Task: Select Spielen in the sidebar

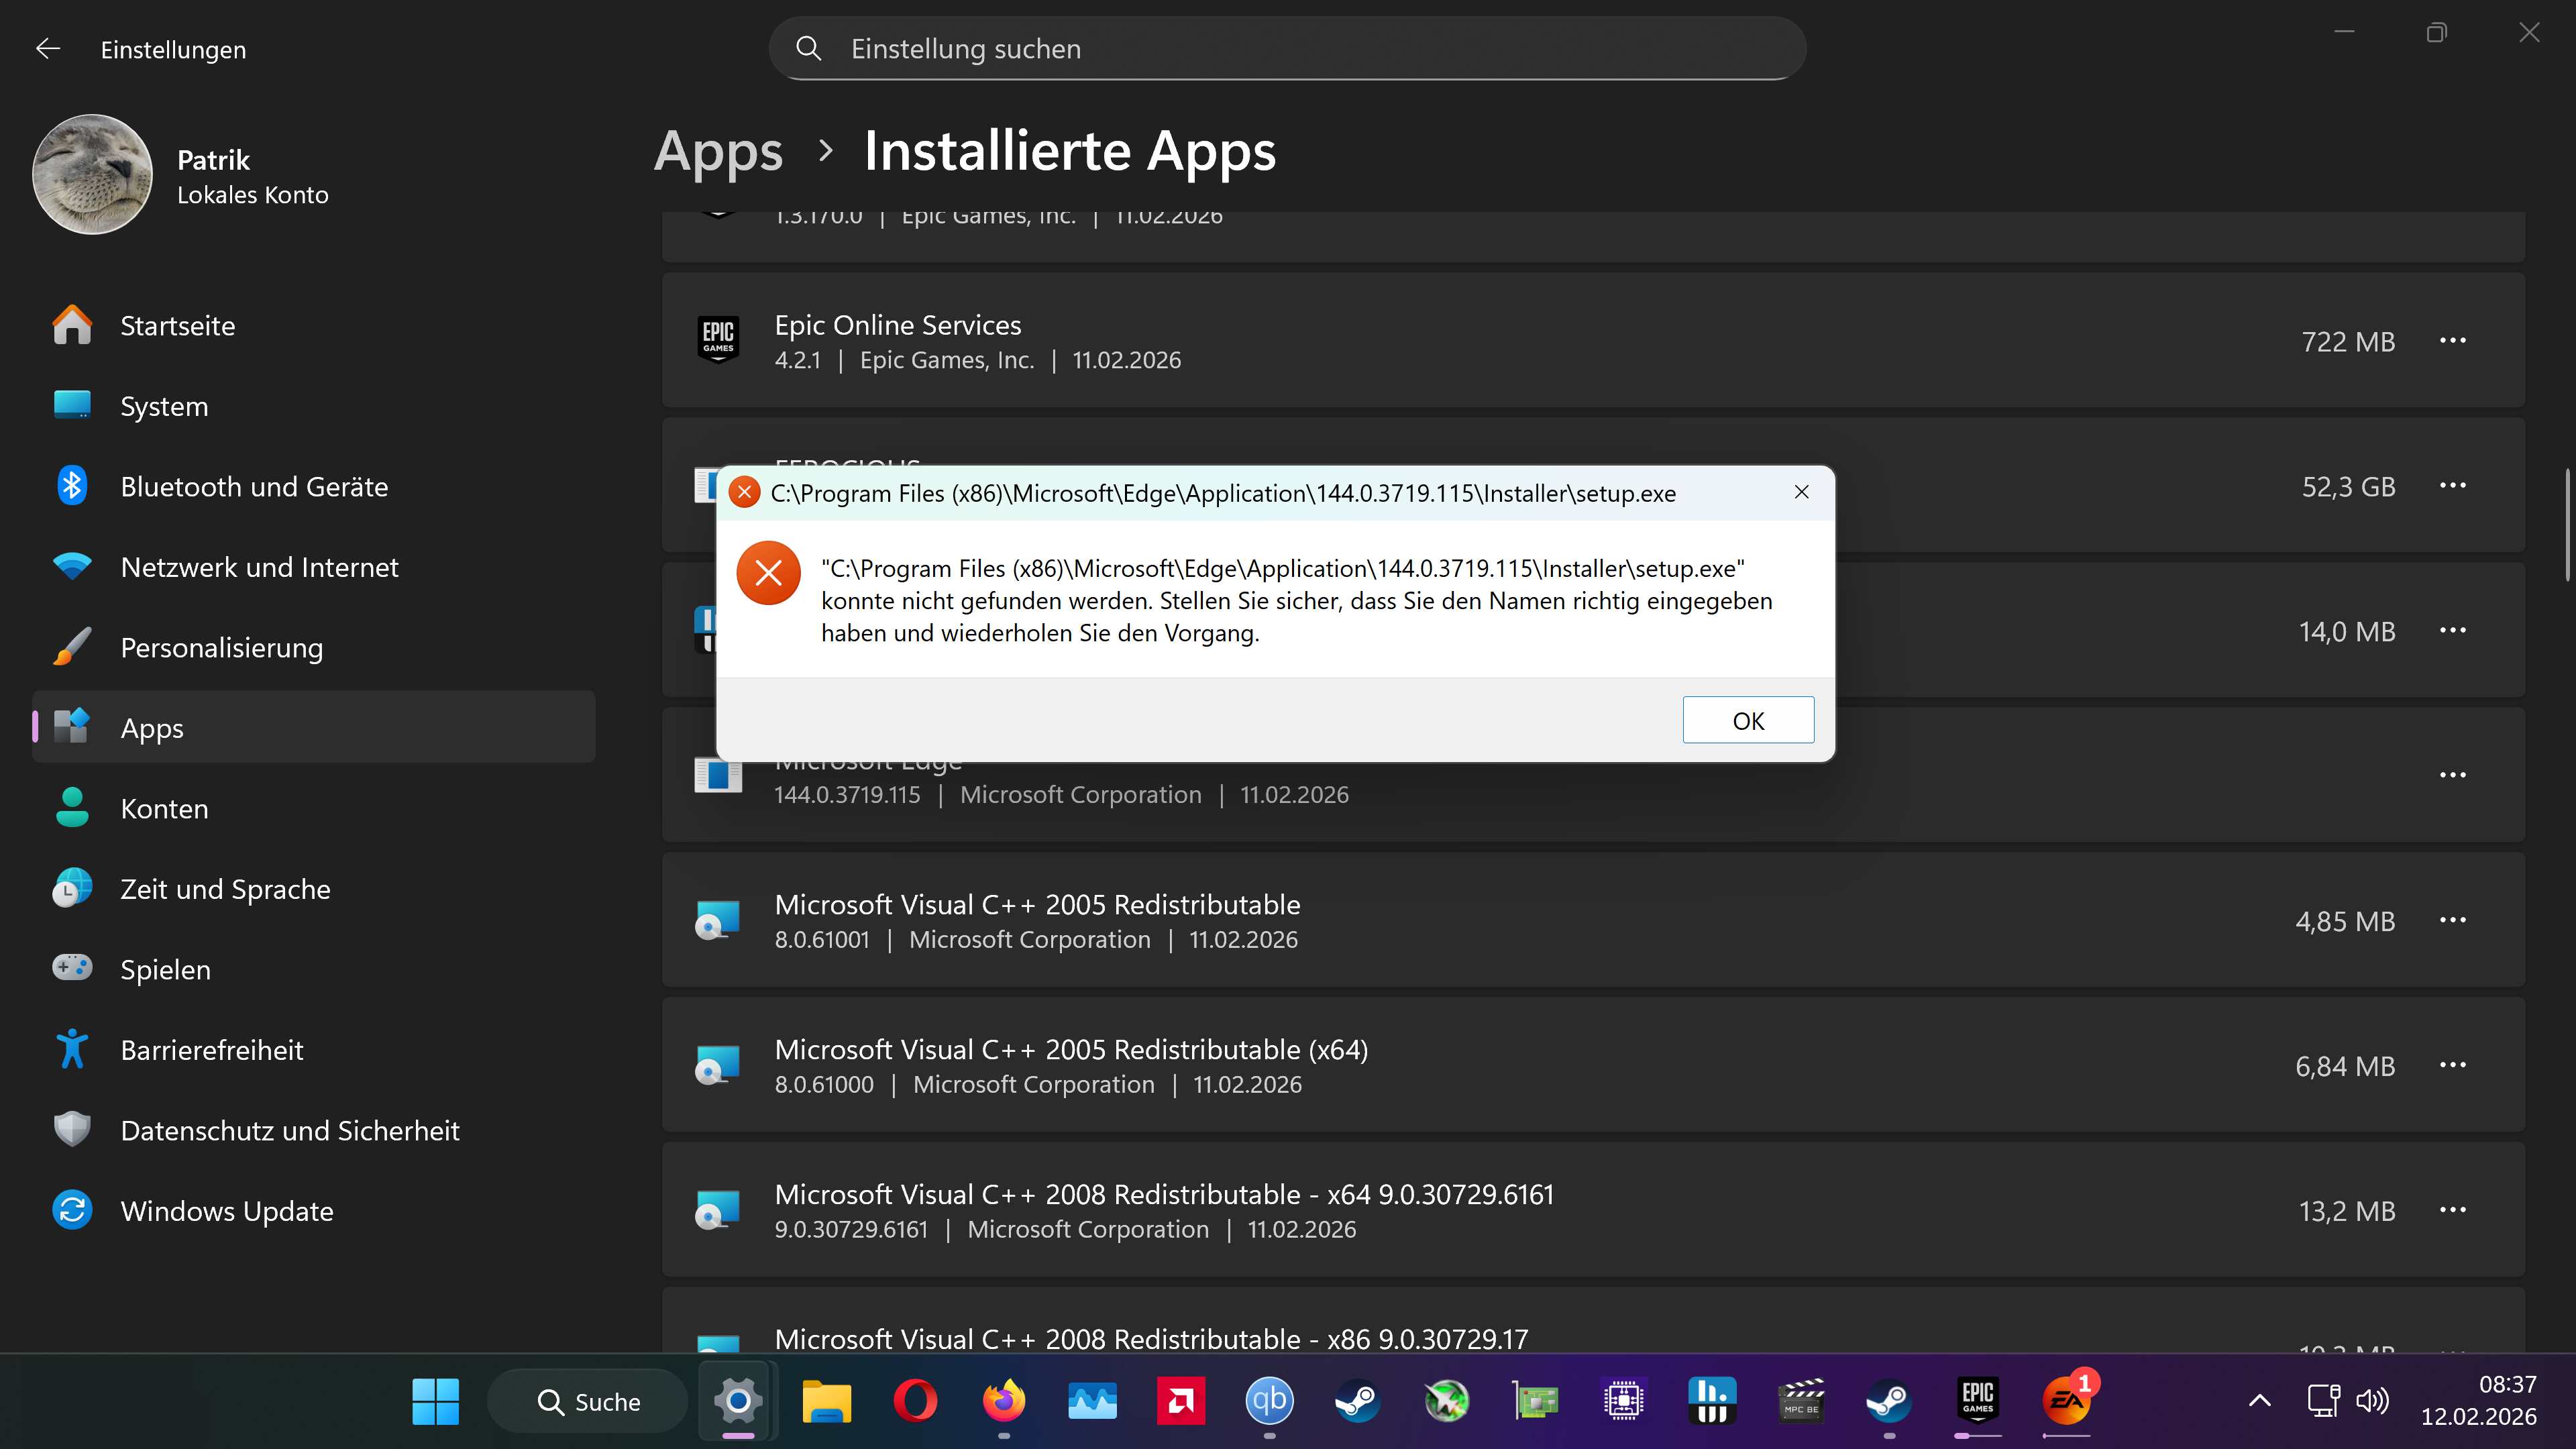Action: (x=166, y=969)
